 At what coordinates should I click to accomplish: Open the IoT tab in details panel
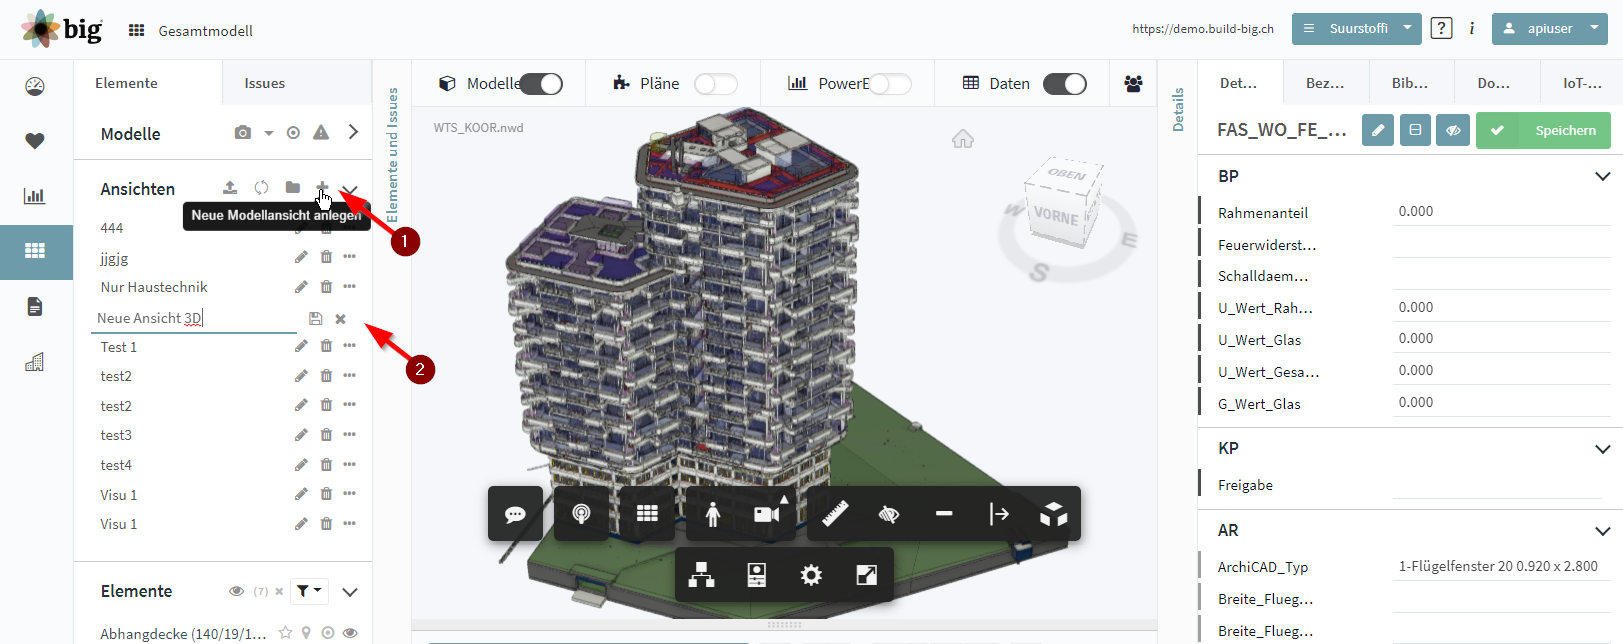tap(1582, 83)
